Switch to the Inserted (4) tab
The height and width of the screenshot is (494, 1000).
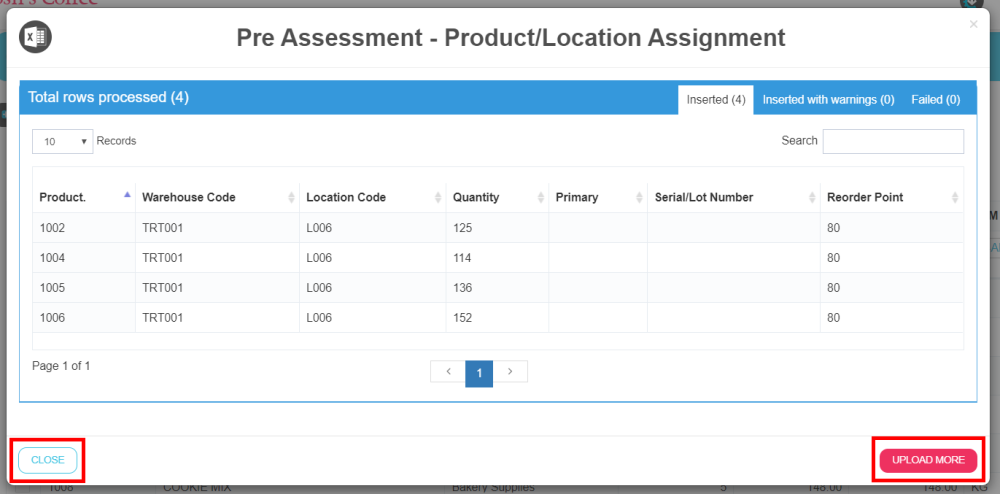(716, 100)
